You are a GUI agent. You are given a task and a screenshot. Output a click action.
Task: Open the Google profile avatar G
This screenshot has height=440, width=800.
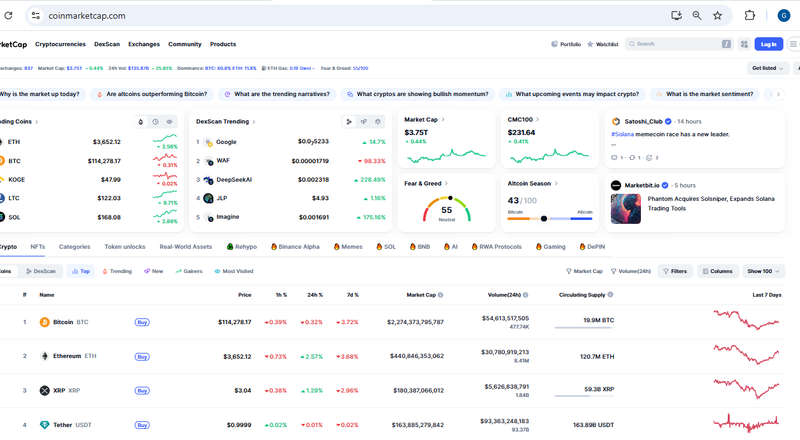tap(784, 15)
